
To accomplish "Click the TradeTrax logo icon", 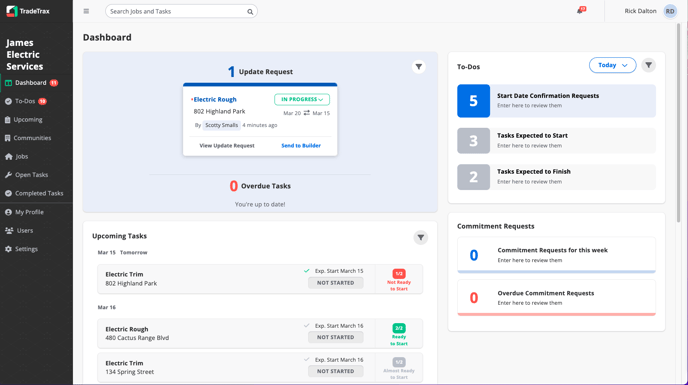I will pos(12,11).
